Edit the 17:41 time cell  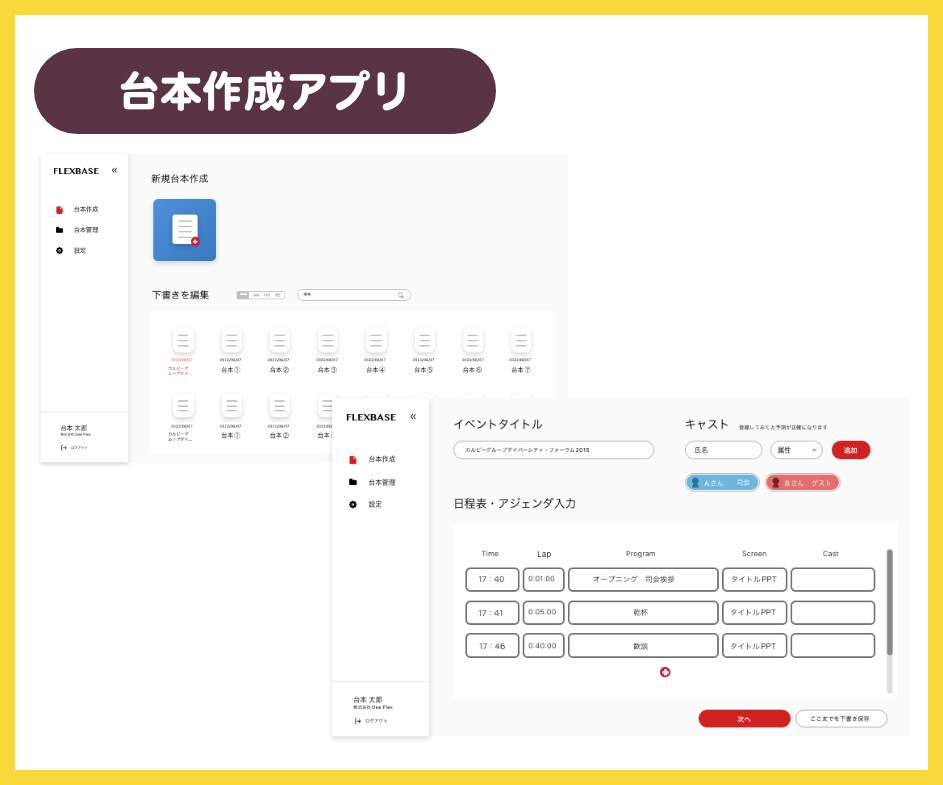click(492, 612)
